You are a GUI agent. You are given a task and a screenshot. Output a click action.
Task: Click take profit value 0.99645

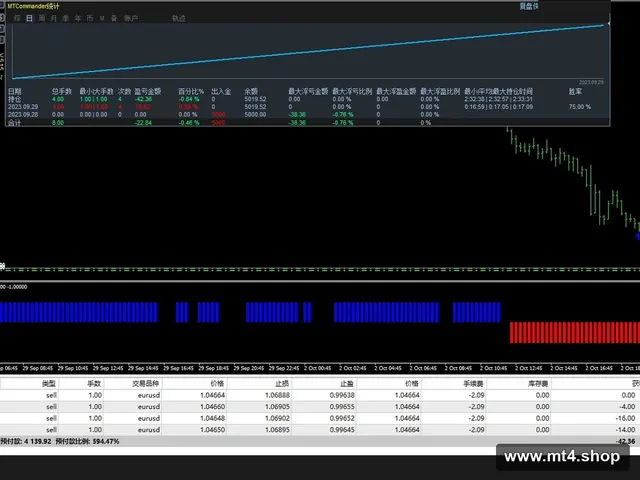click(342, 429)
